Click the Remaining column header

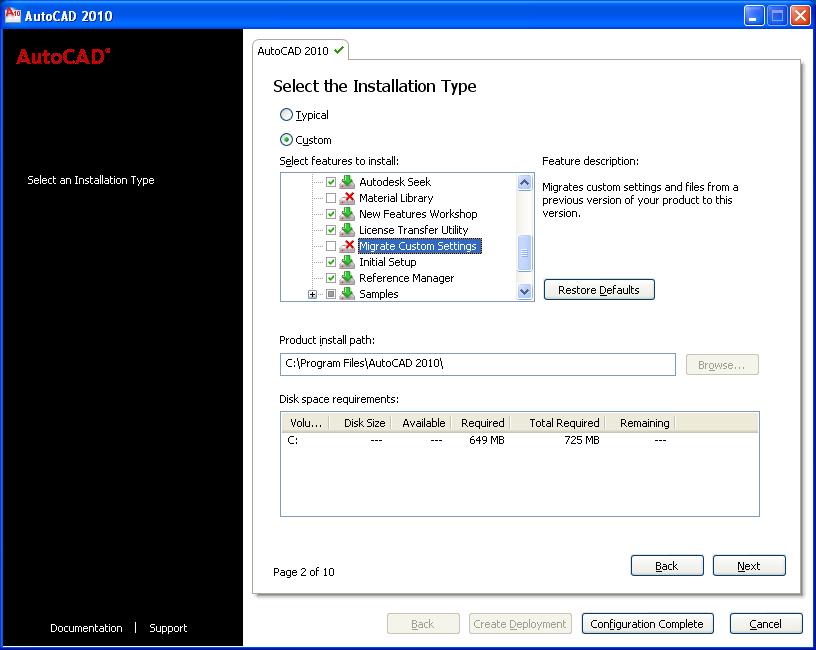tap(641, 423)
